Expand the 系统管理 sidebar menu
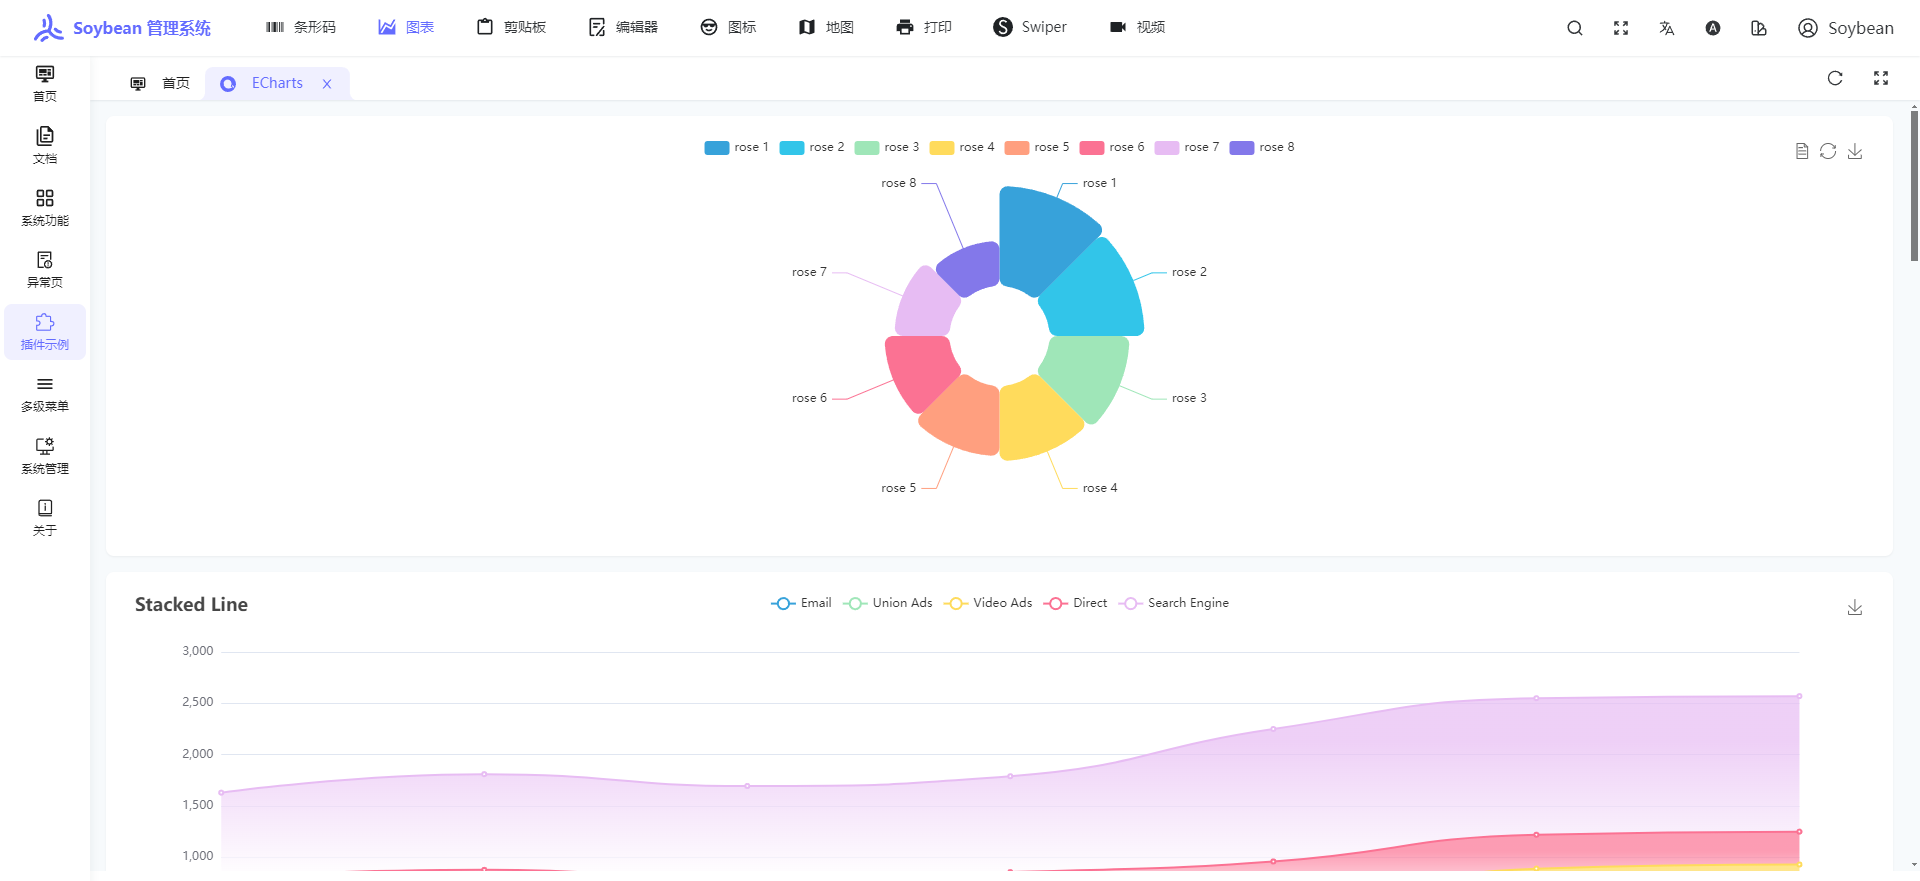The height and width of the screenshot is (881, 1920). (45, 456)
